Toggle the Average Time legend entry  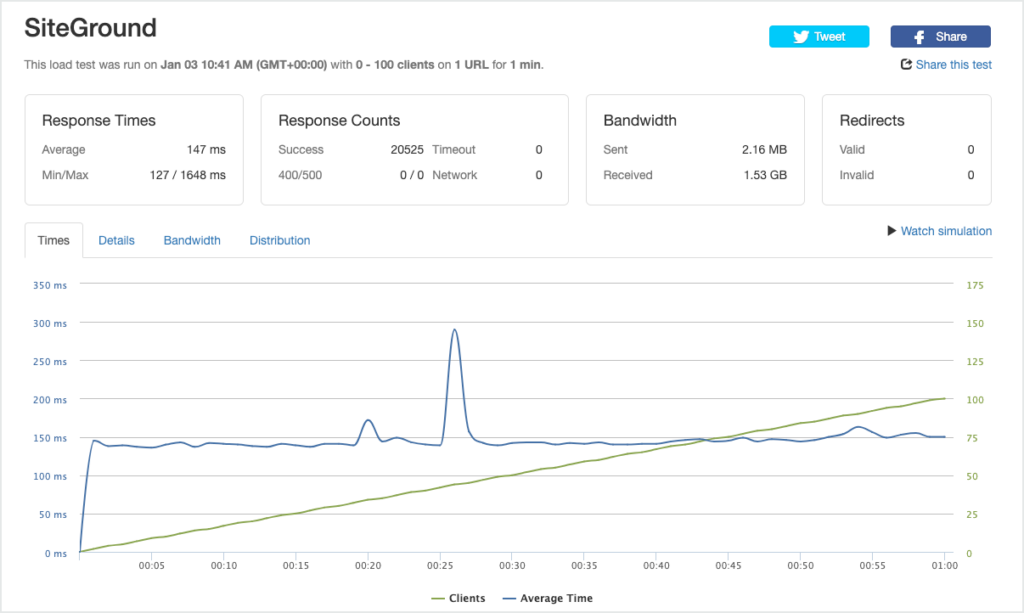click(554, 598)
